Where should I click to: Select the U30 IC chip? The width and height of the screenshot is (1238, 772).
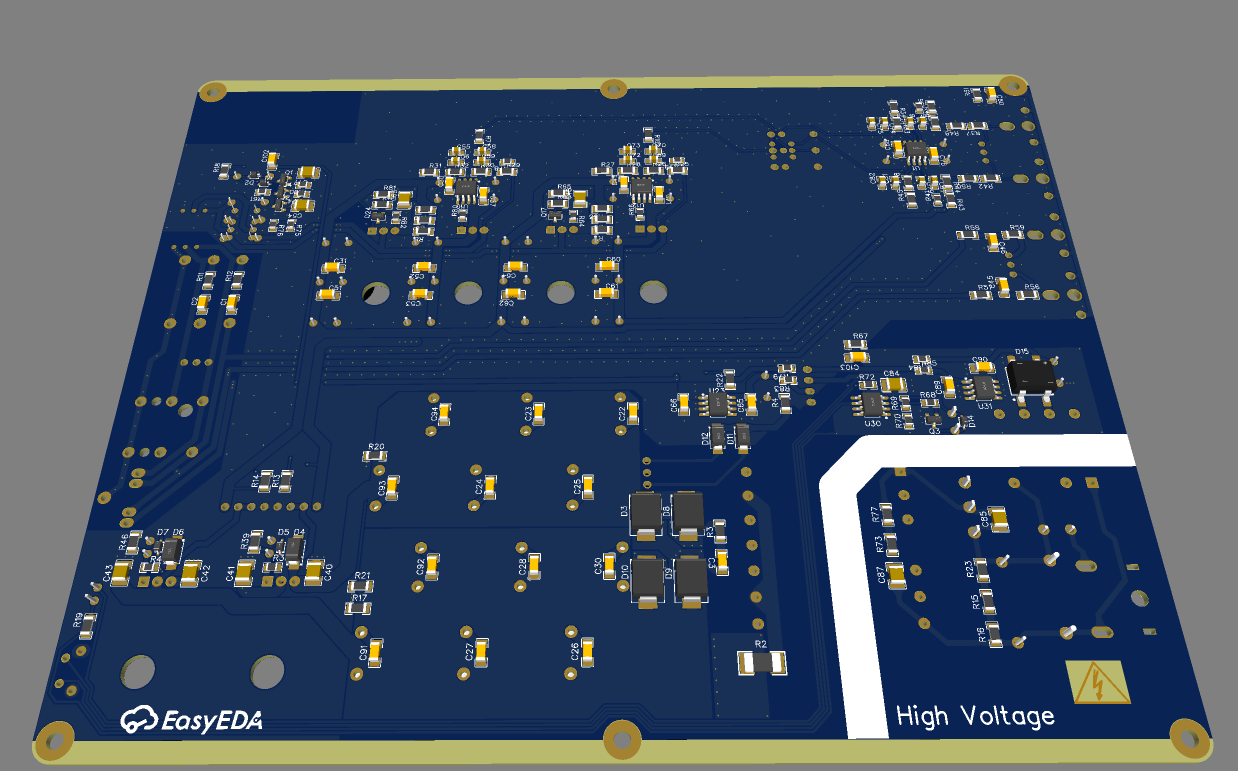pos(871,403)
